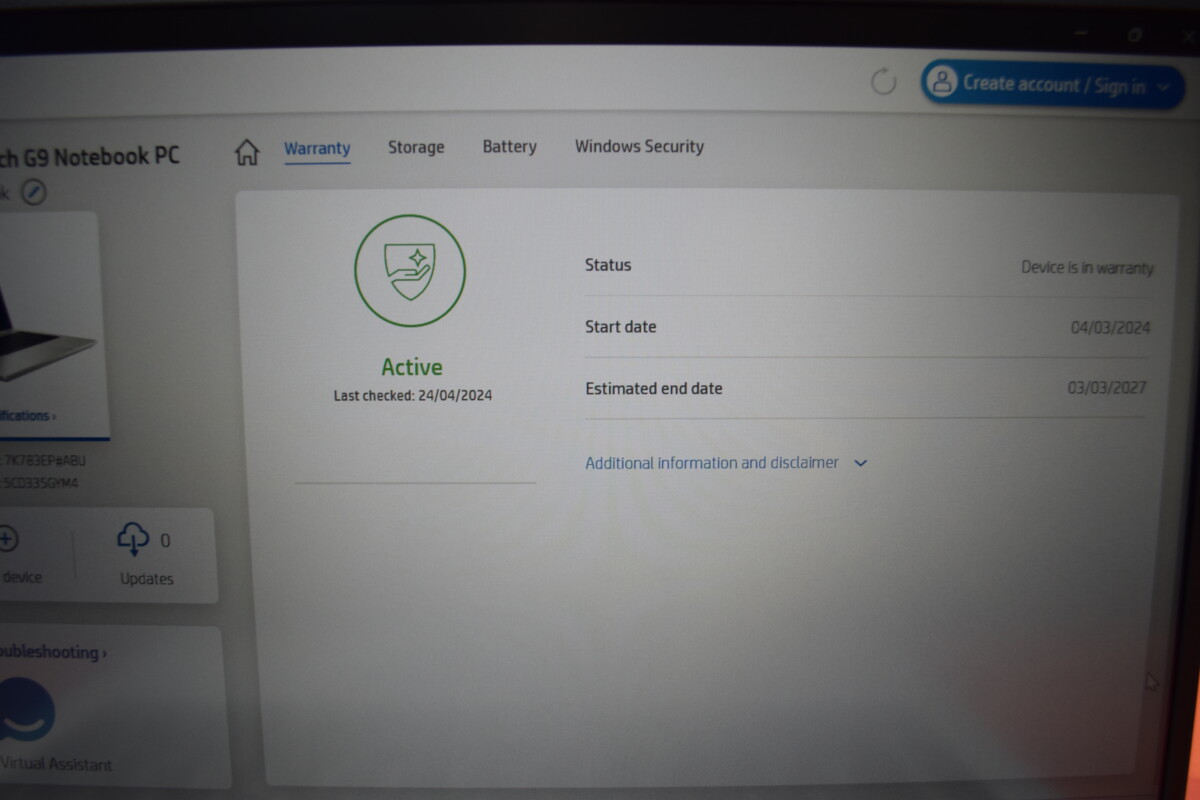Click the Active status text

412,367
